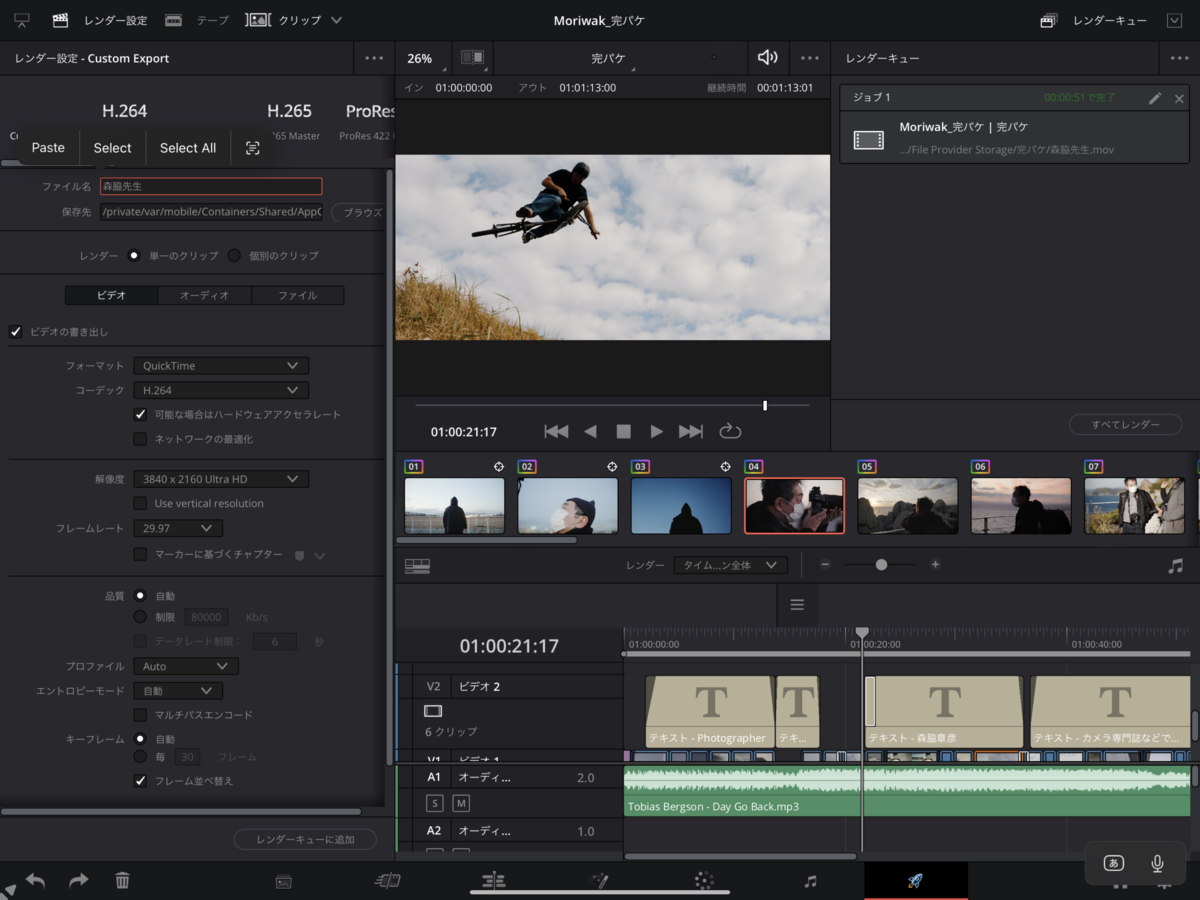1200x900 pixels.
Task: Open the Format dropdown showing QuickTime
Action: point(220,366)
